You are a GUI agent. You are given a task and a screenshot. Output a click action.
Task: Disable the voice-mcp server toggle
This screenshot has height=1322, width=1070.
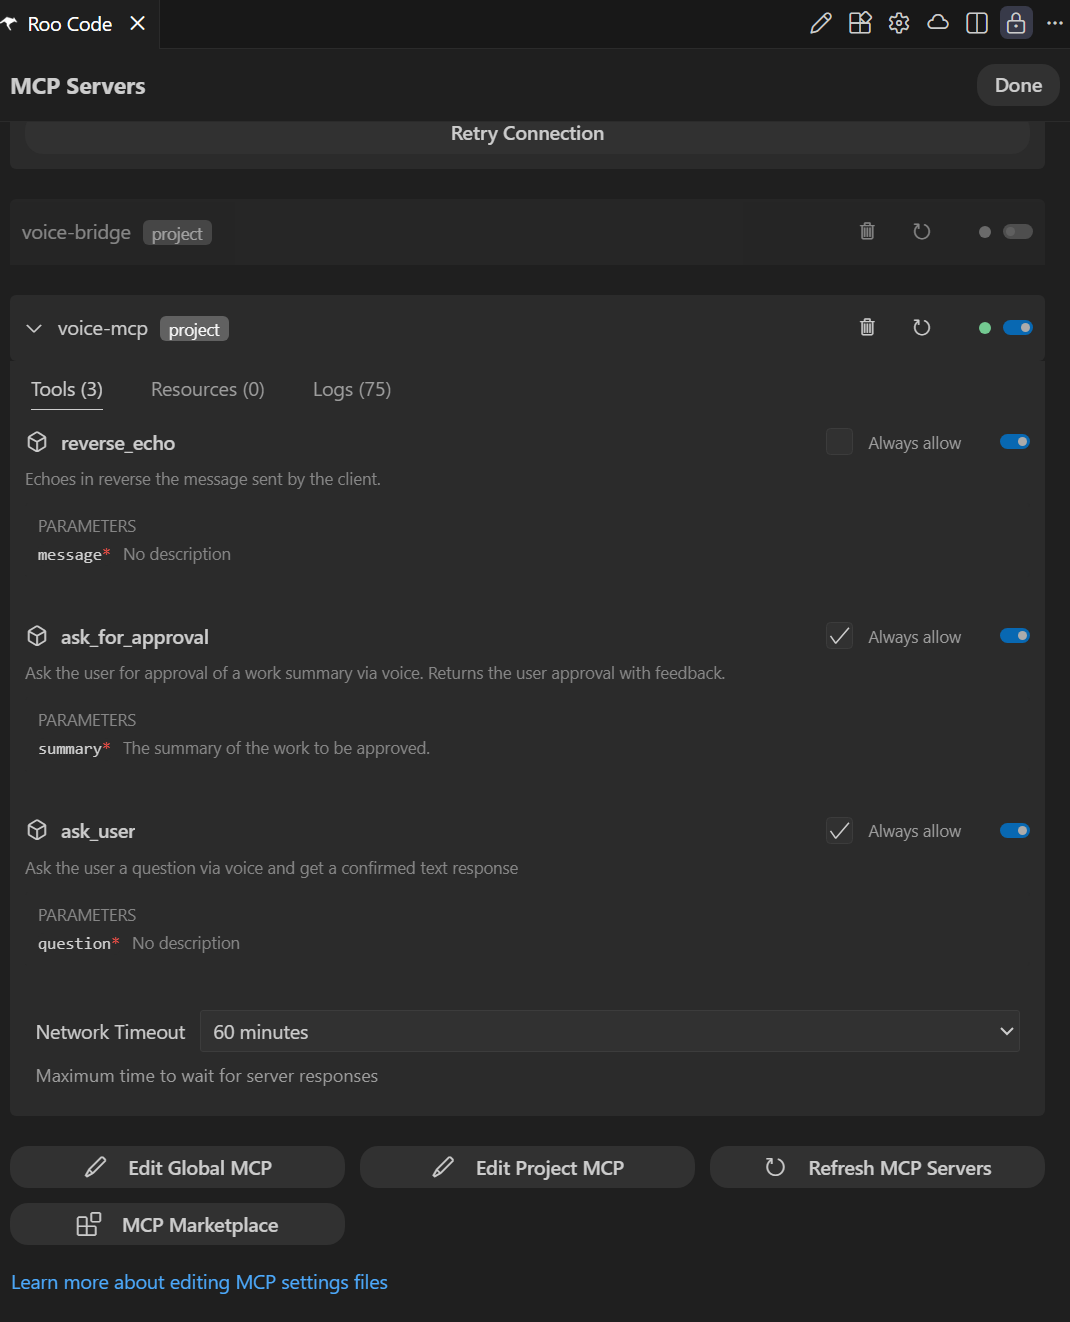click(1017, 327)
